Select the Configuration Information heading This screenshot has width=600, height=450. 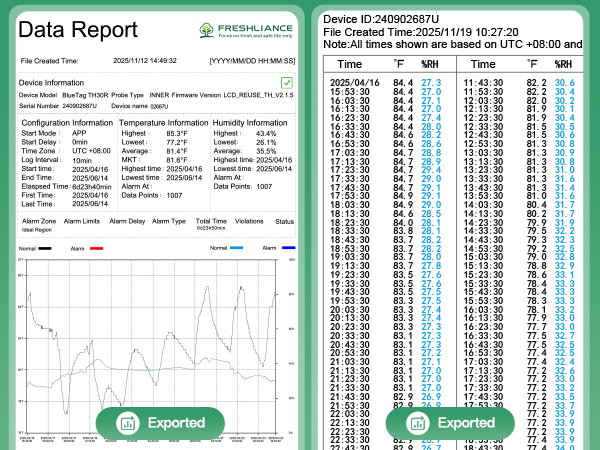point(67,122)
